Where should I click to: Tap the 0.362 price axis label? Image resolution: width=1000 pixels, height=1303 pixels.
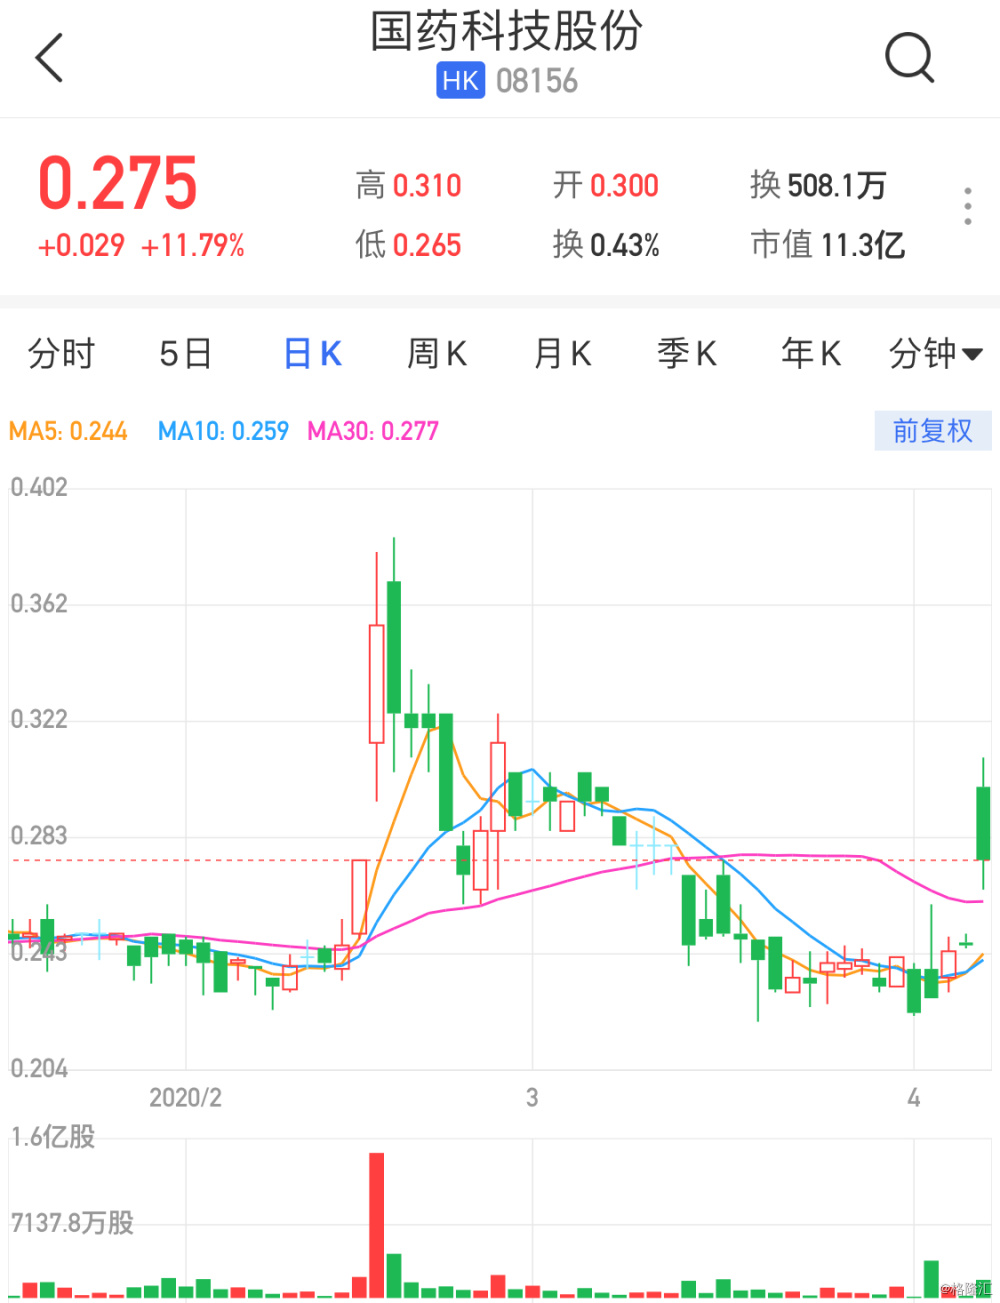(x=39, y=603)
